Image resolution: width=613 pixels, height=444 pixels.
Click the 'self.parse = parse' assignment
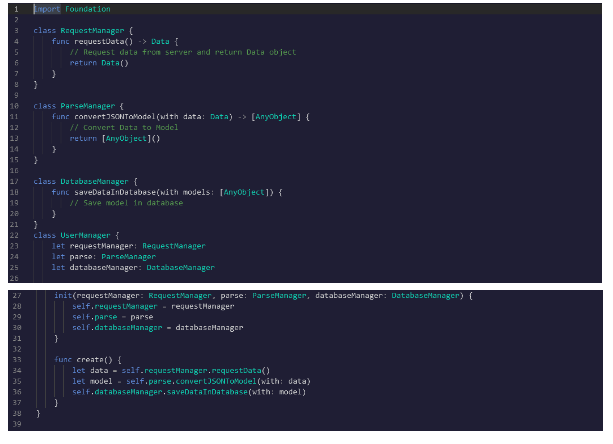point(112,318)
